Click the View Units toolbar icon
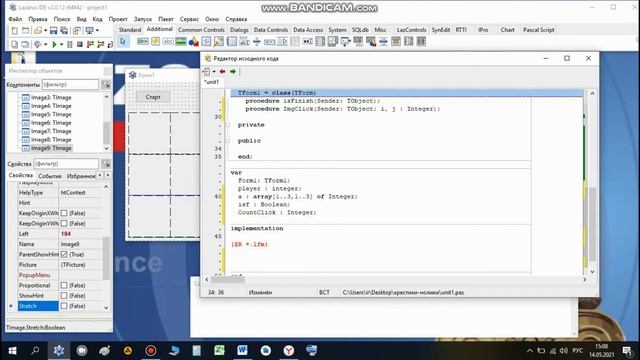The width and height of the screenshot is (640, 360). click(14, 44)
